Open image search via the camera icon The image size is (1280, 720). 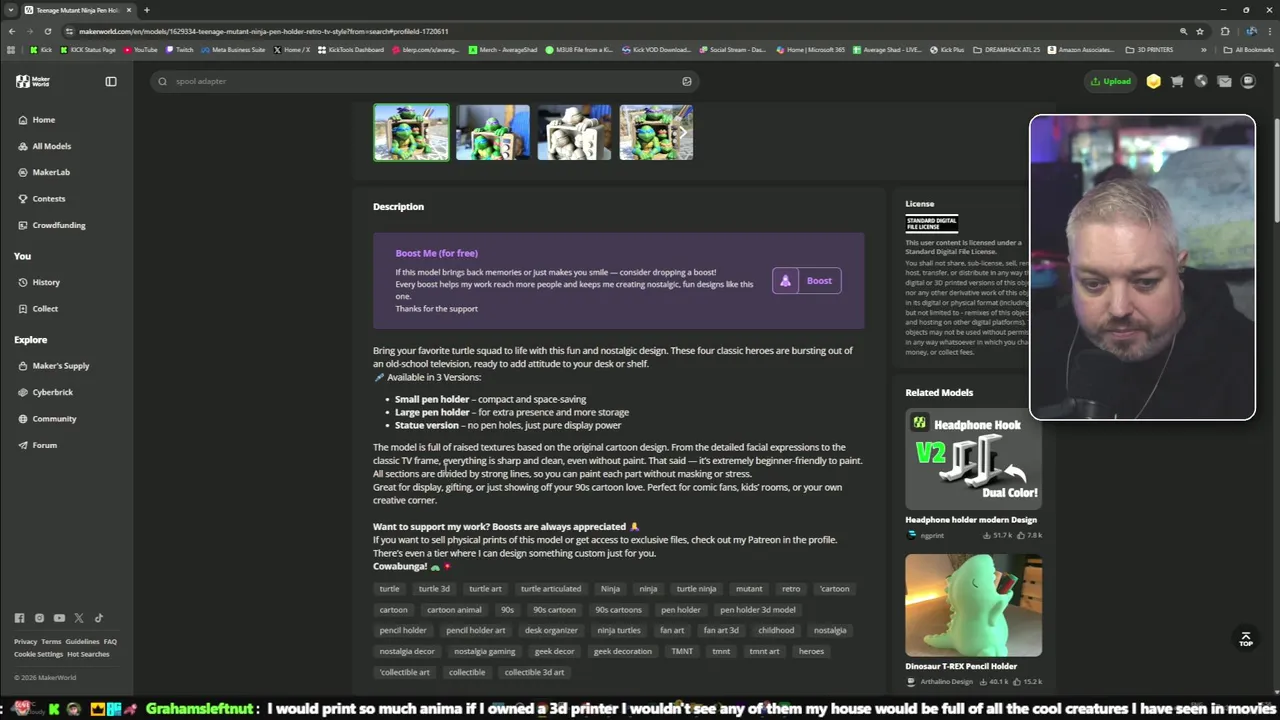(x=686, y=81)
